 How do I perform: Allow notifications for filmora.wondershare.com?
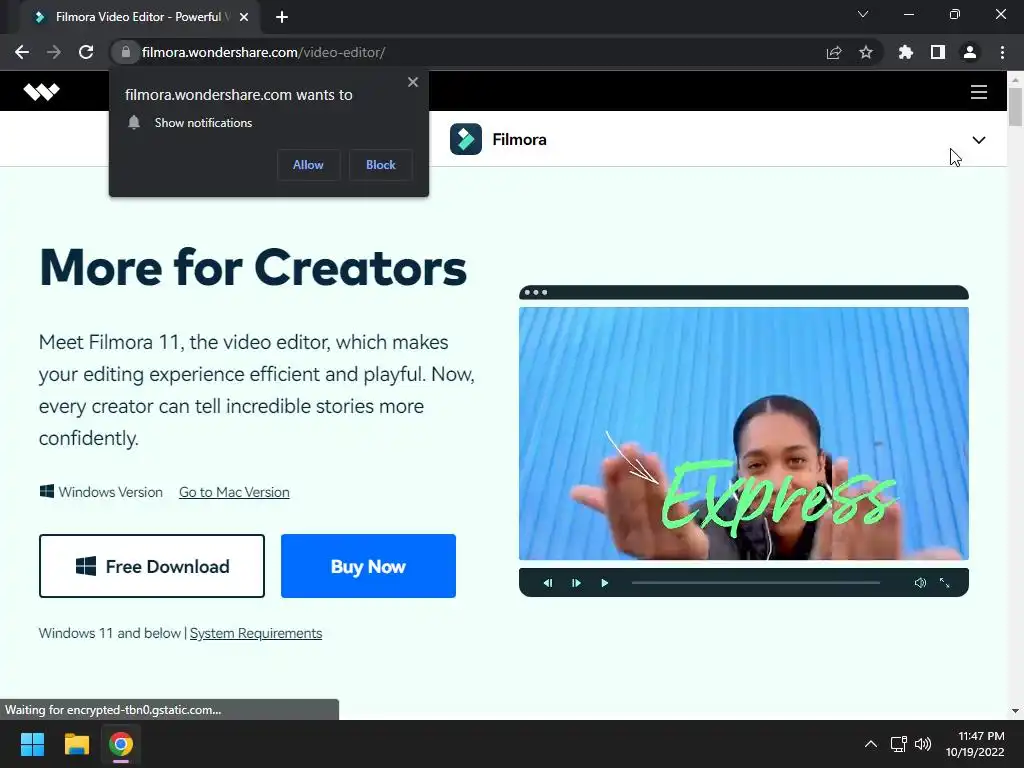click(x=308, y=165)
